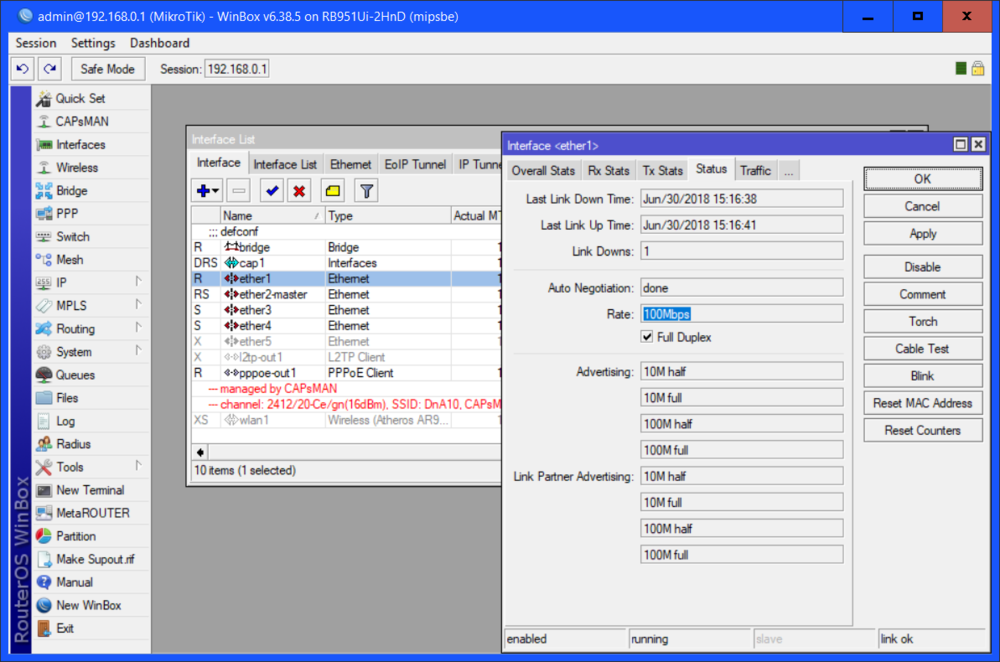Screen dimensions: 1000x662
Task: Click the Rate field showing 100Mbps
Action: point(742,314)
